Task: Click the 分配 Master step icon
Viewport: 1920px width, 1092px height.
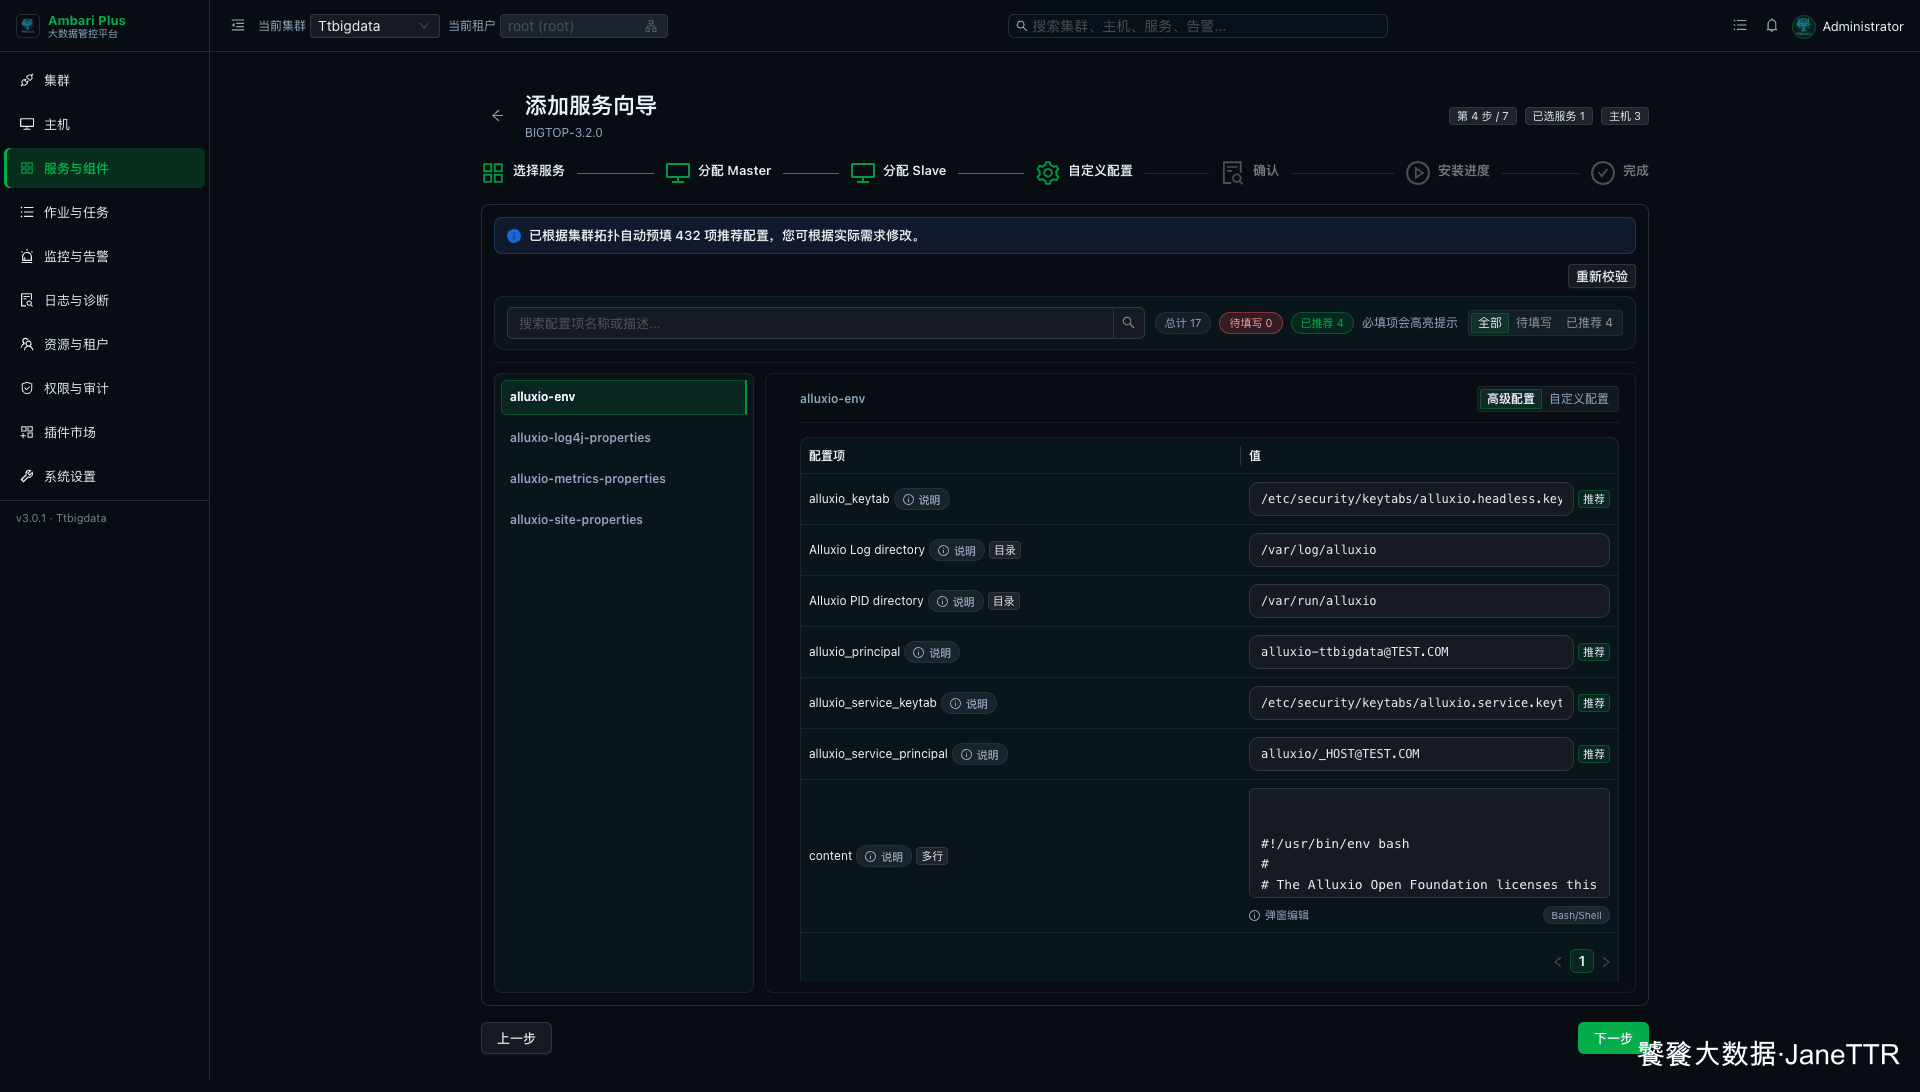Action: (x=678, y=173)
